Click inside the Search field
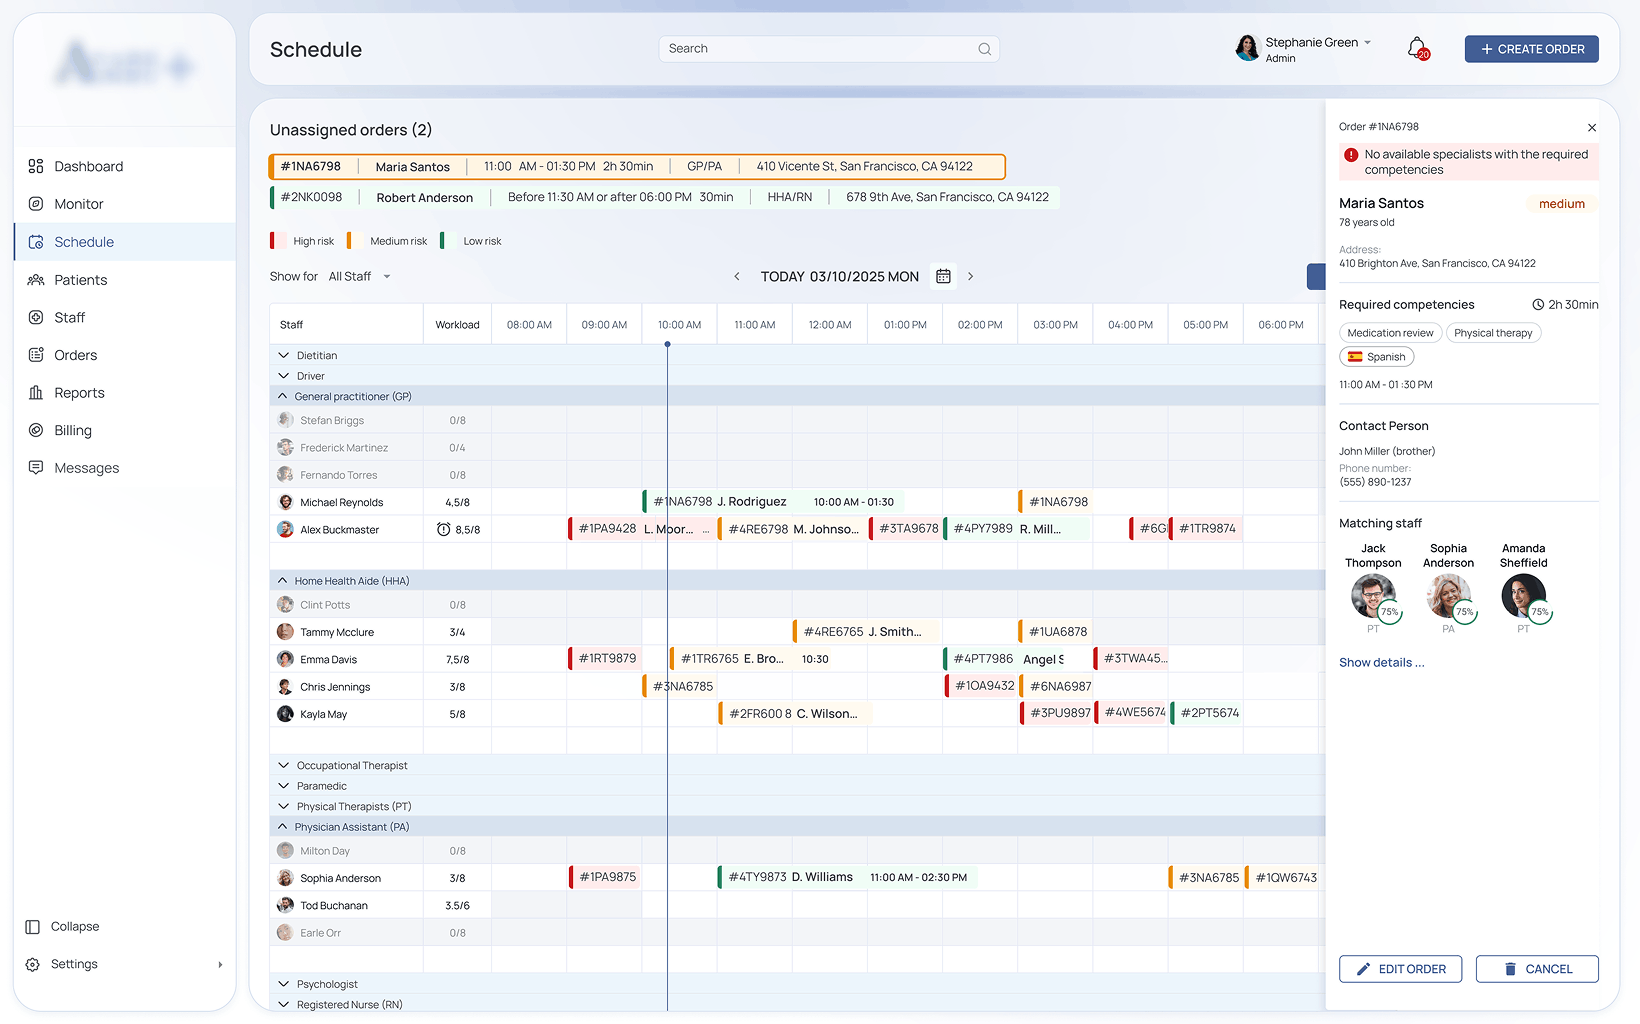Viewport: 1640px width, 1024px height. pyautogui.click(x=828, y=48)
